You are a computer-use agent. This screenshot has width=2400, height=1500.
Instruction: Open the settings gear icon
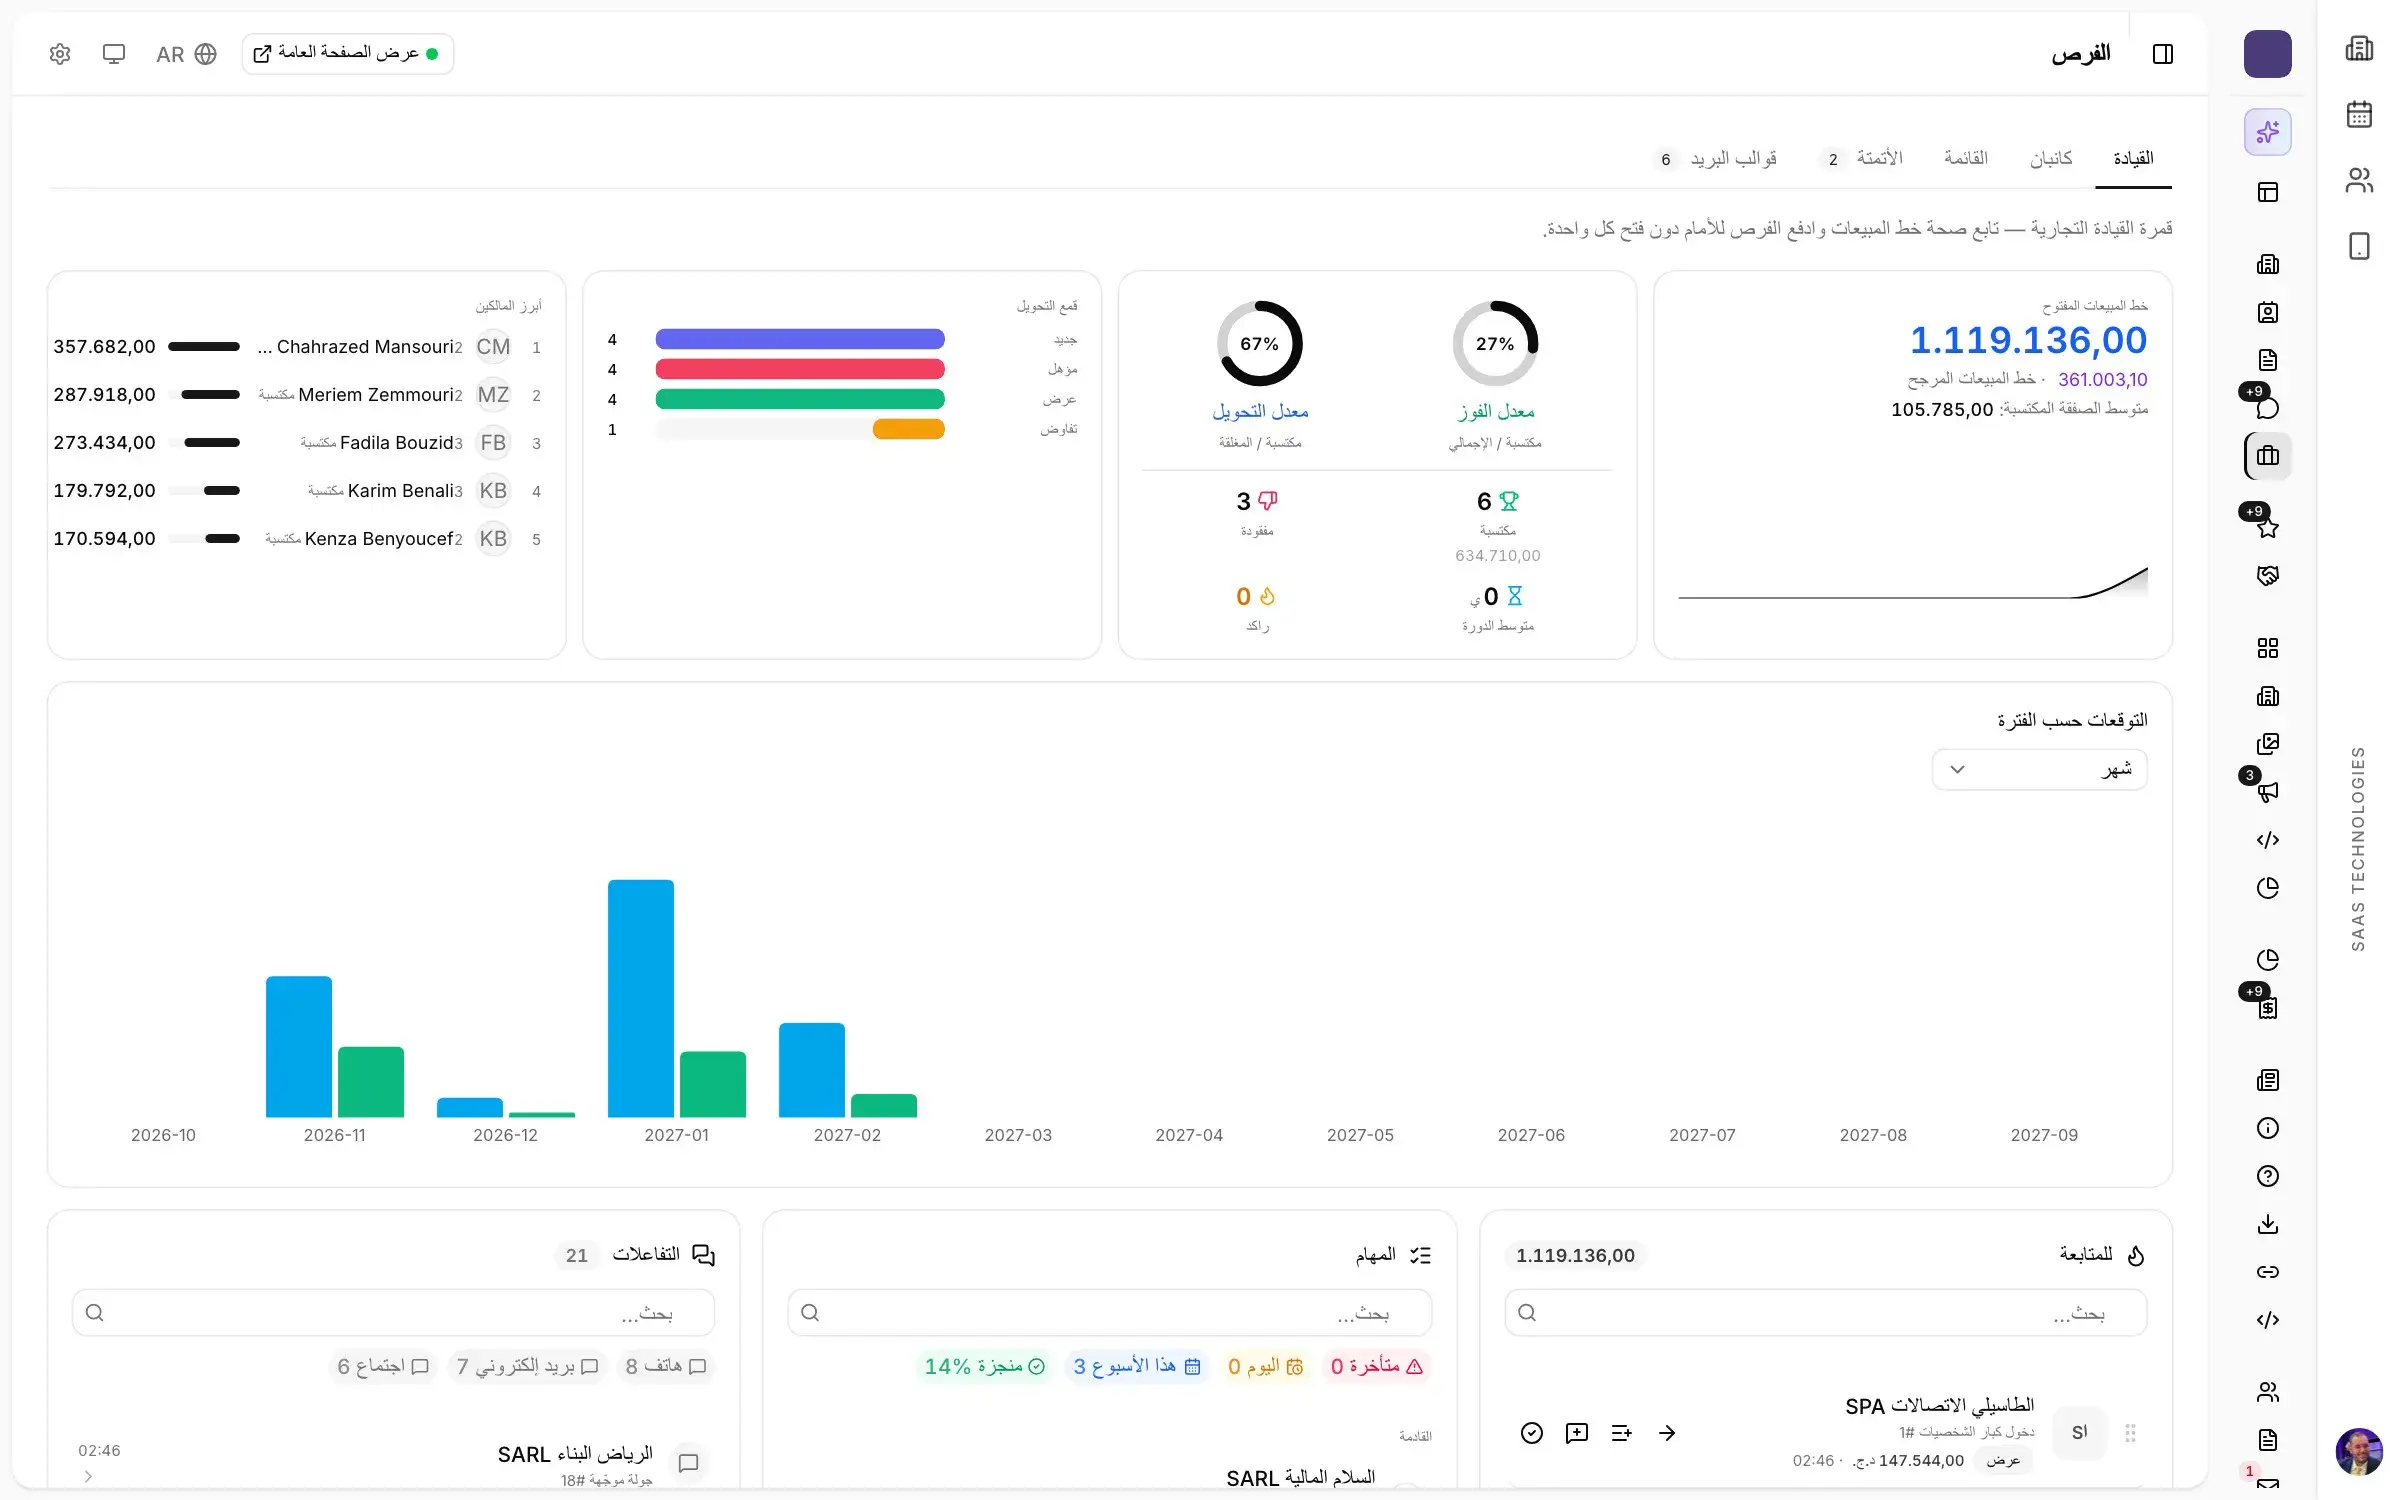tap(60, 54)
